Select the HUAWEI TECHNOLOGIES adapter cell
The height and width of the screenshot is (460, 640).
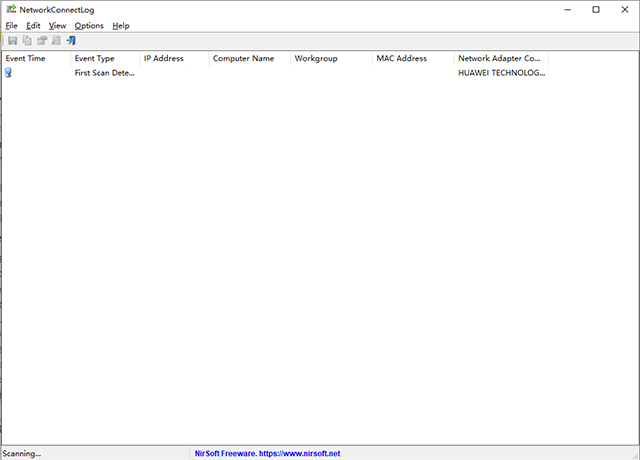click(x=500, y=73)
